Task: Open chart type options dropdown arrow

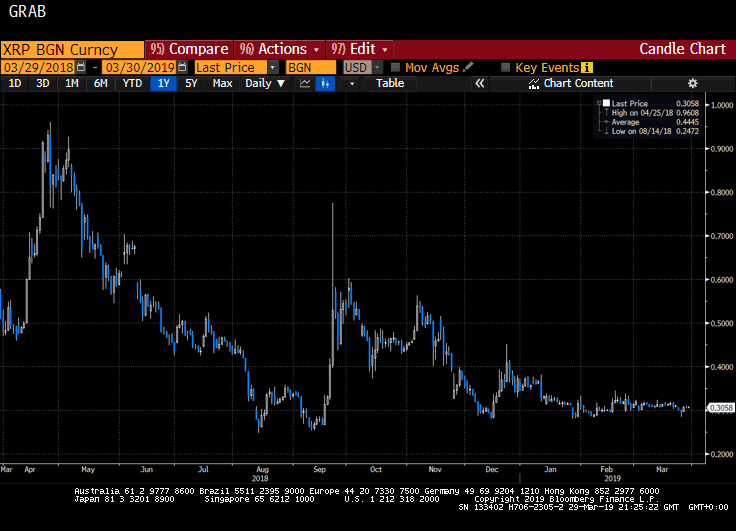Action: pyautogui.click(x=352, y=84)
